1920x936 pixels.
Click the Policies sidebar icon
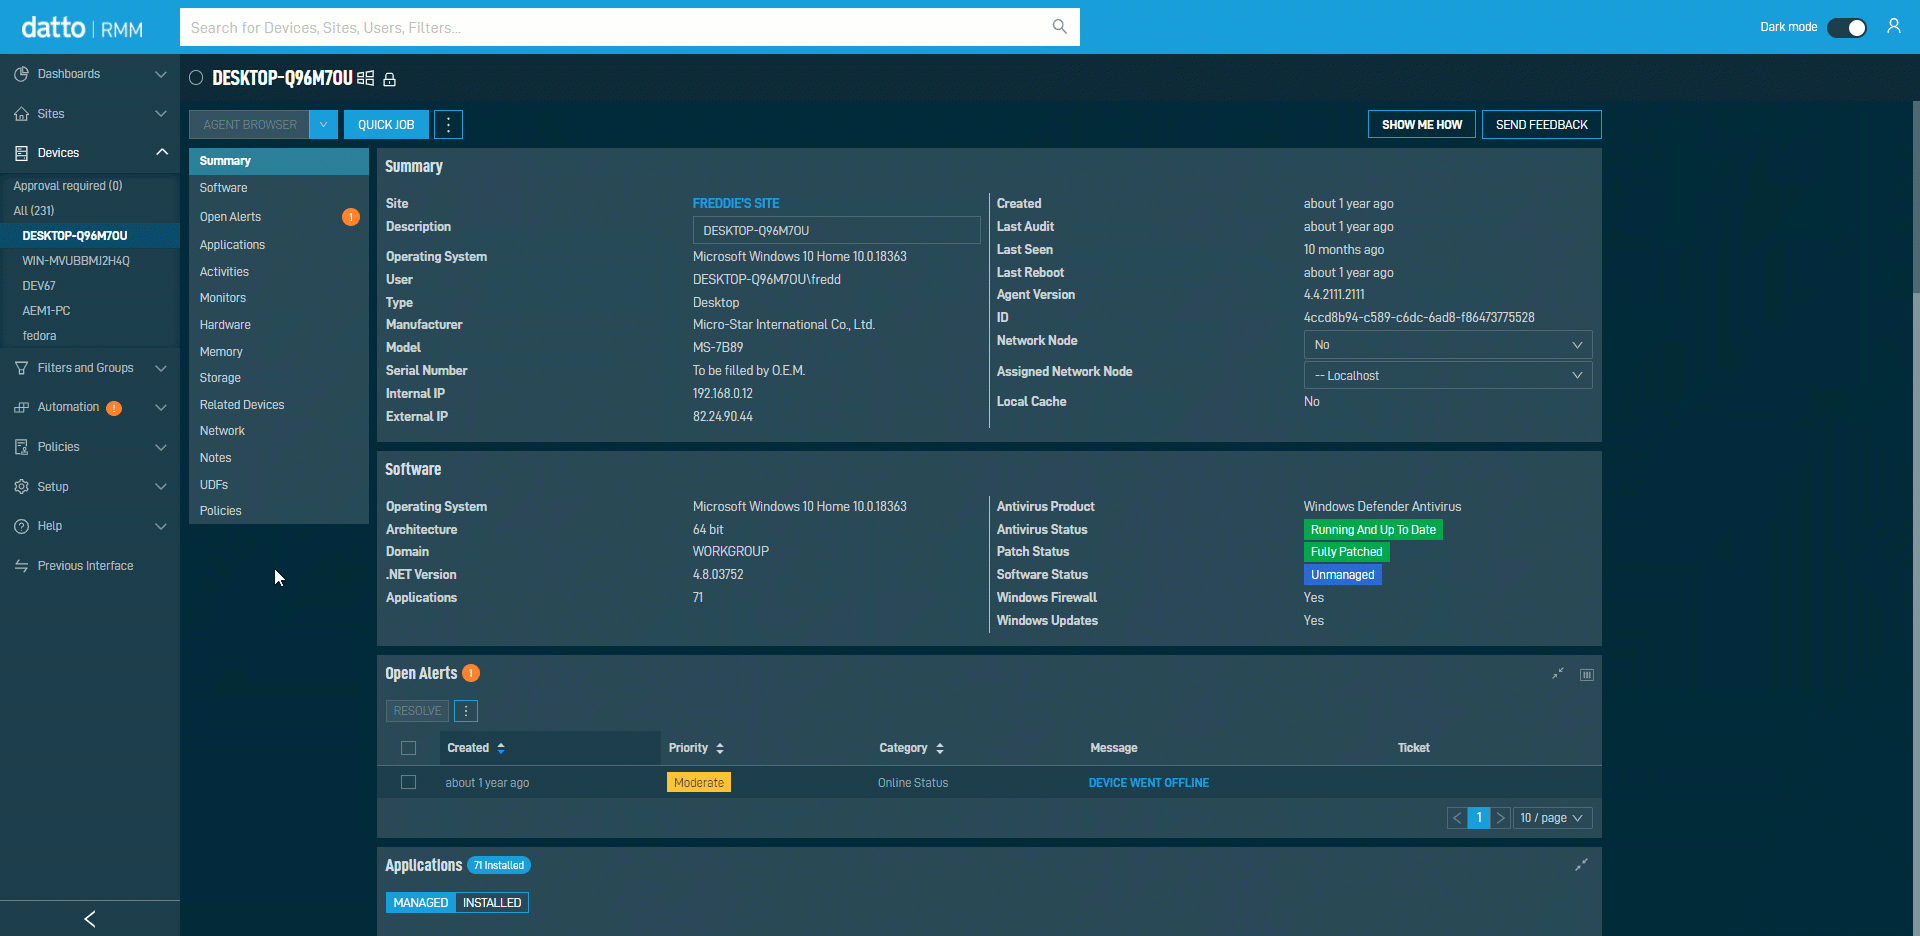21,447
